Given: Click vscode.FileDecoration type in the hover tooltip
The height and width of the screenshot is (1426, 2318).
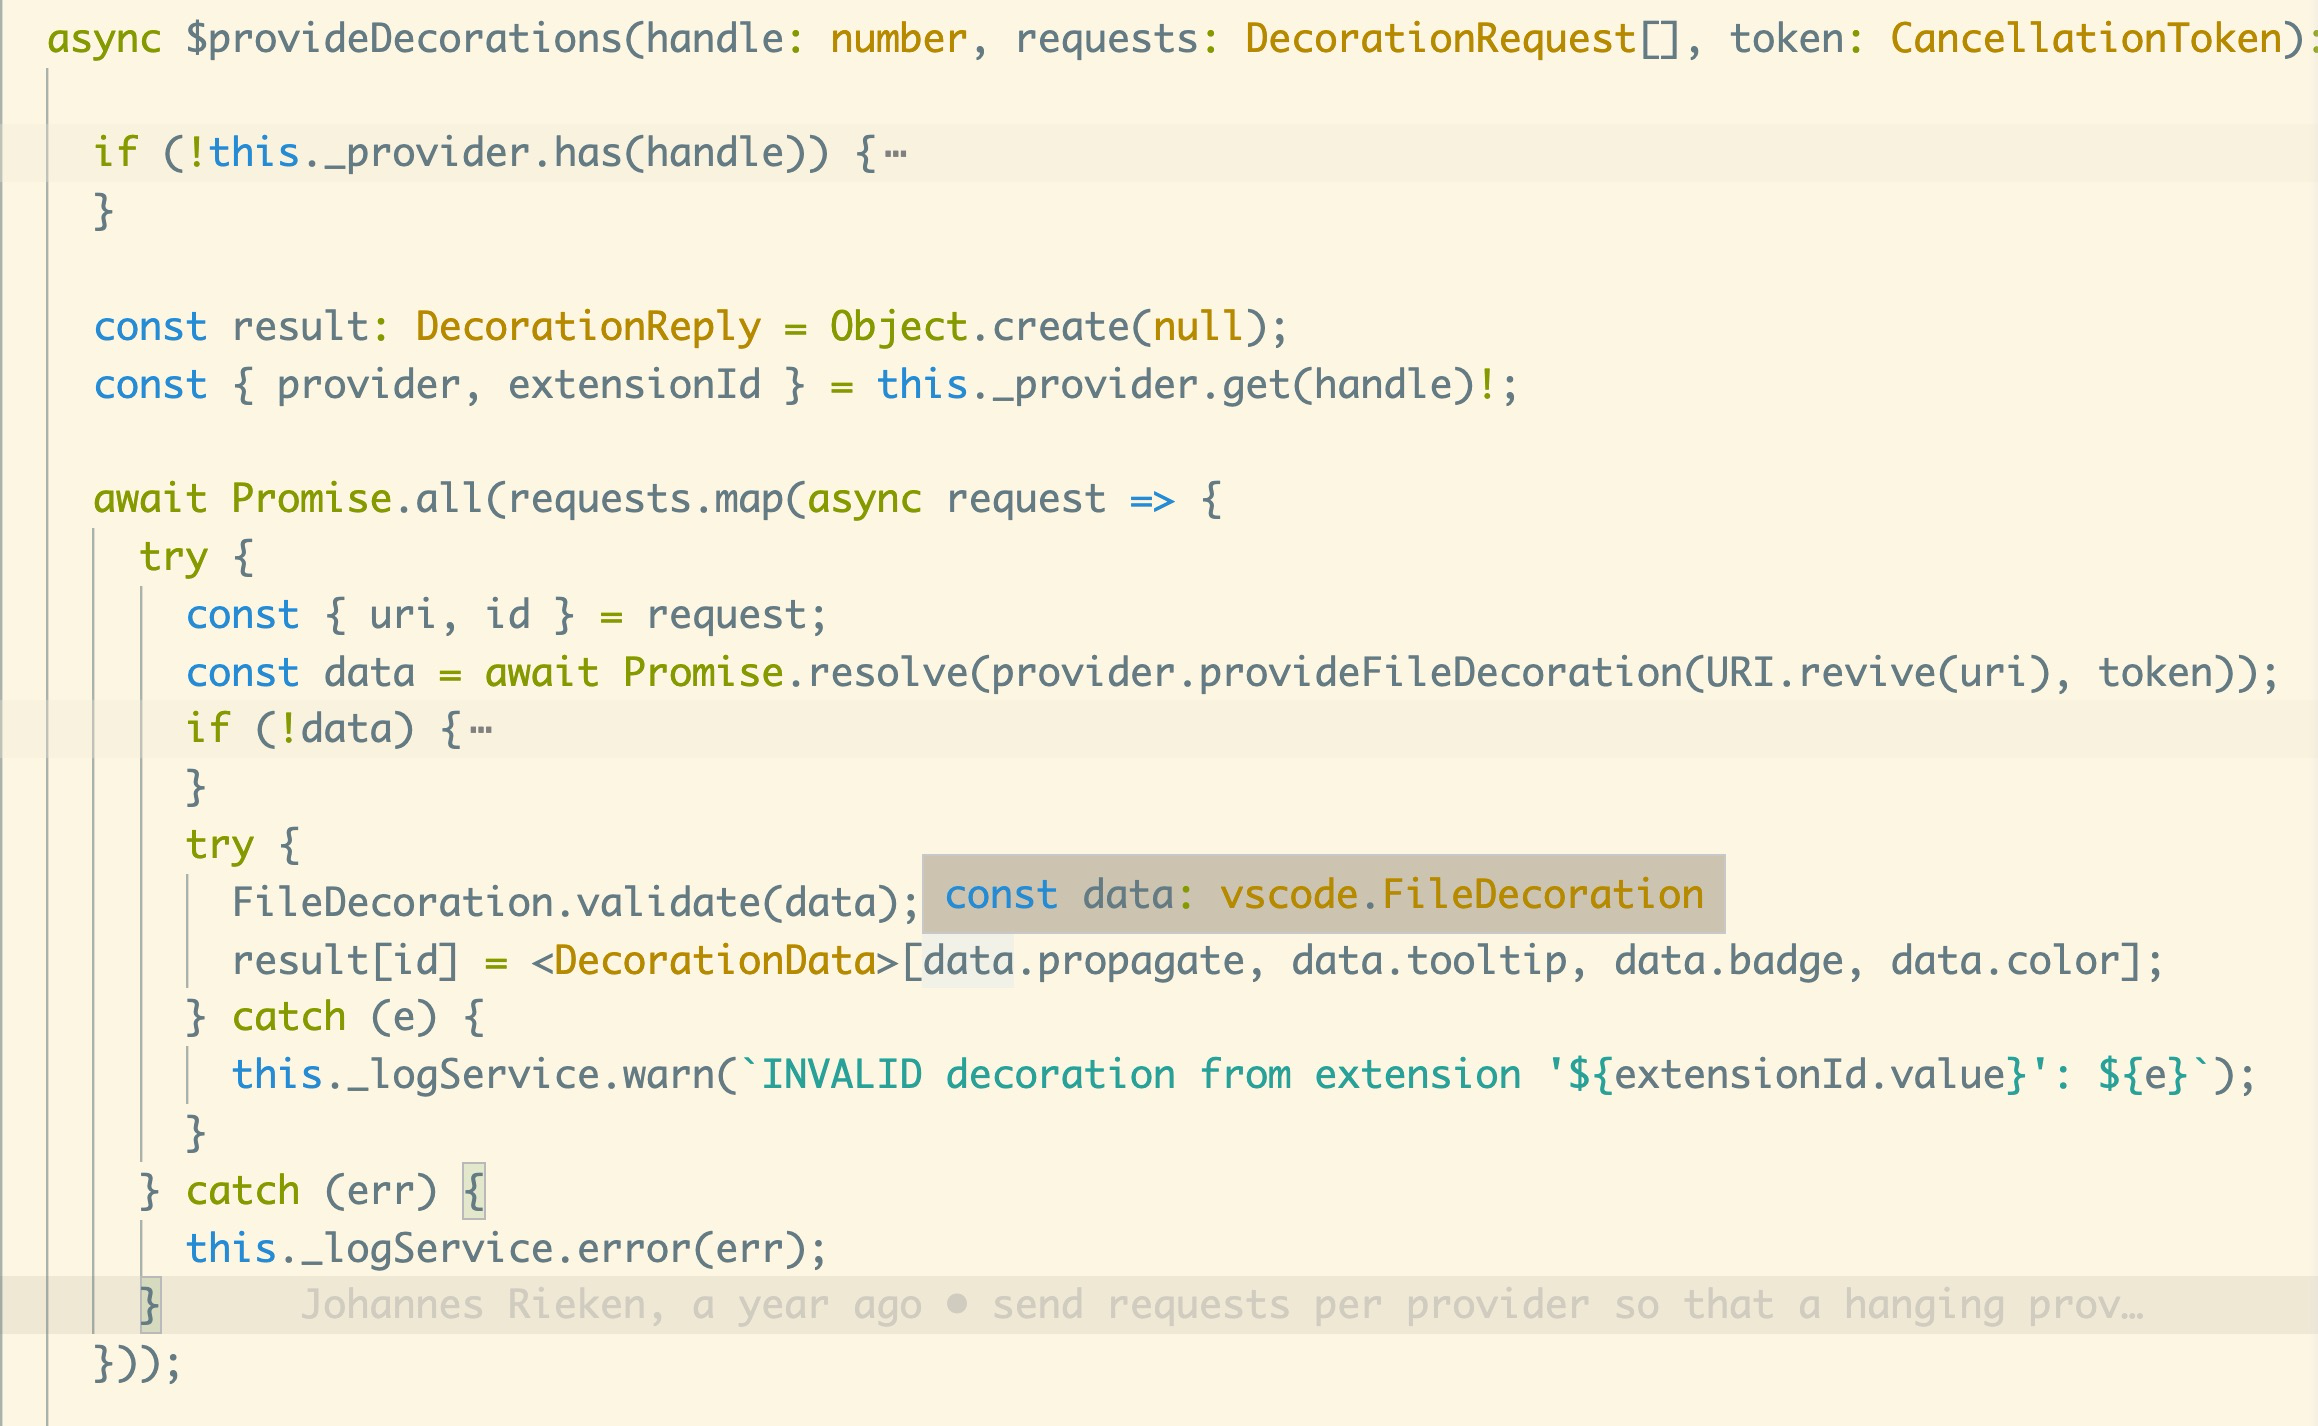Looking at the screenshot, I should (x=1461, y=895).
